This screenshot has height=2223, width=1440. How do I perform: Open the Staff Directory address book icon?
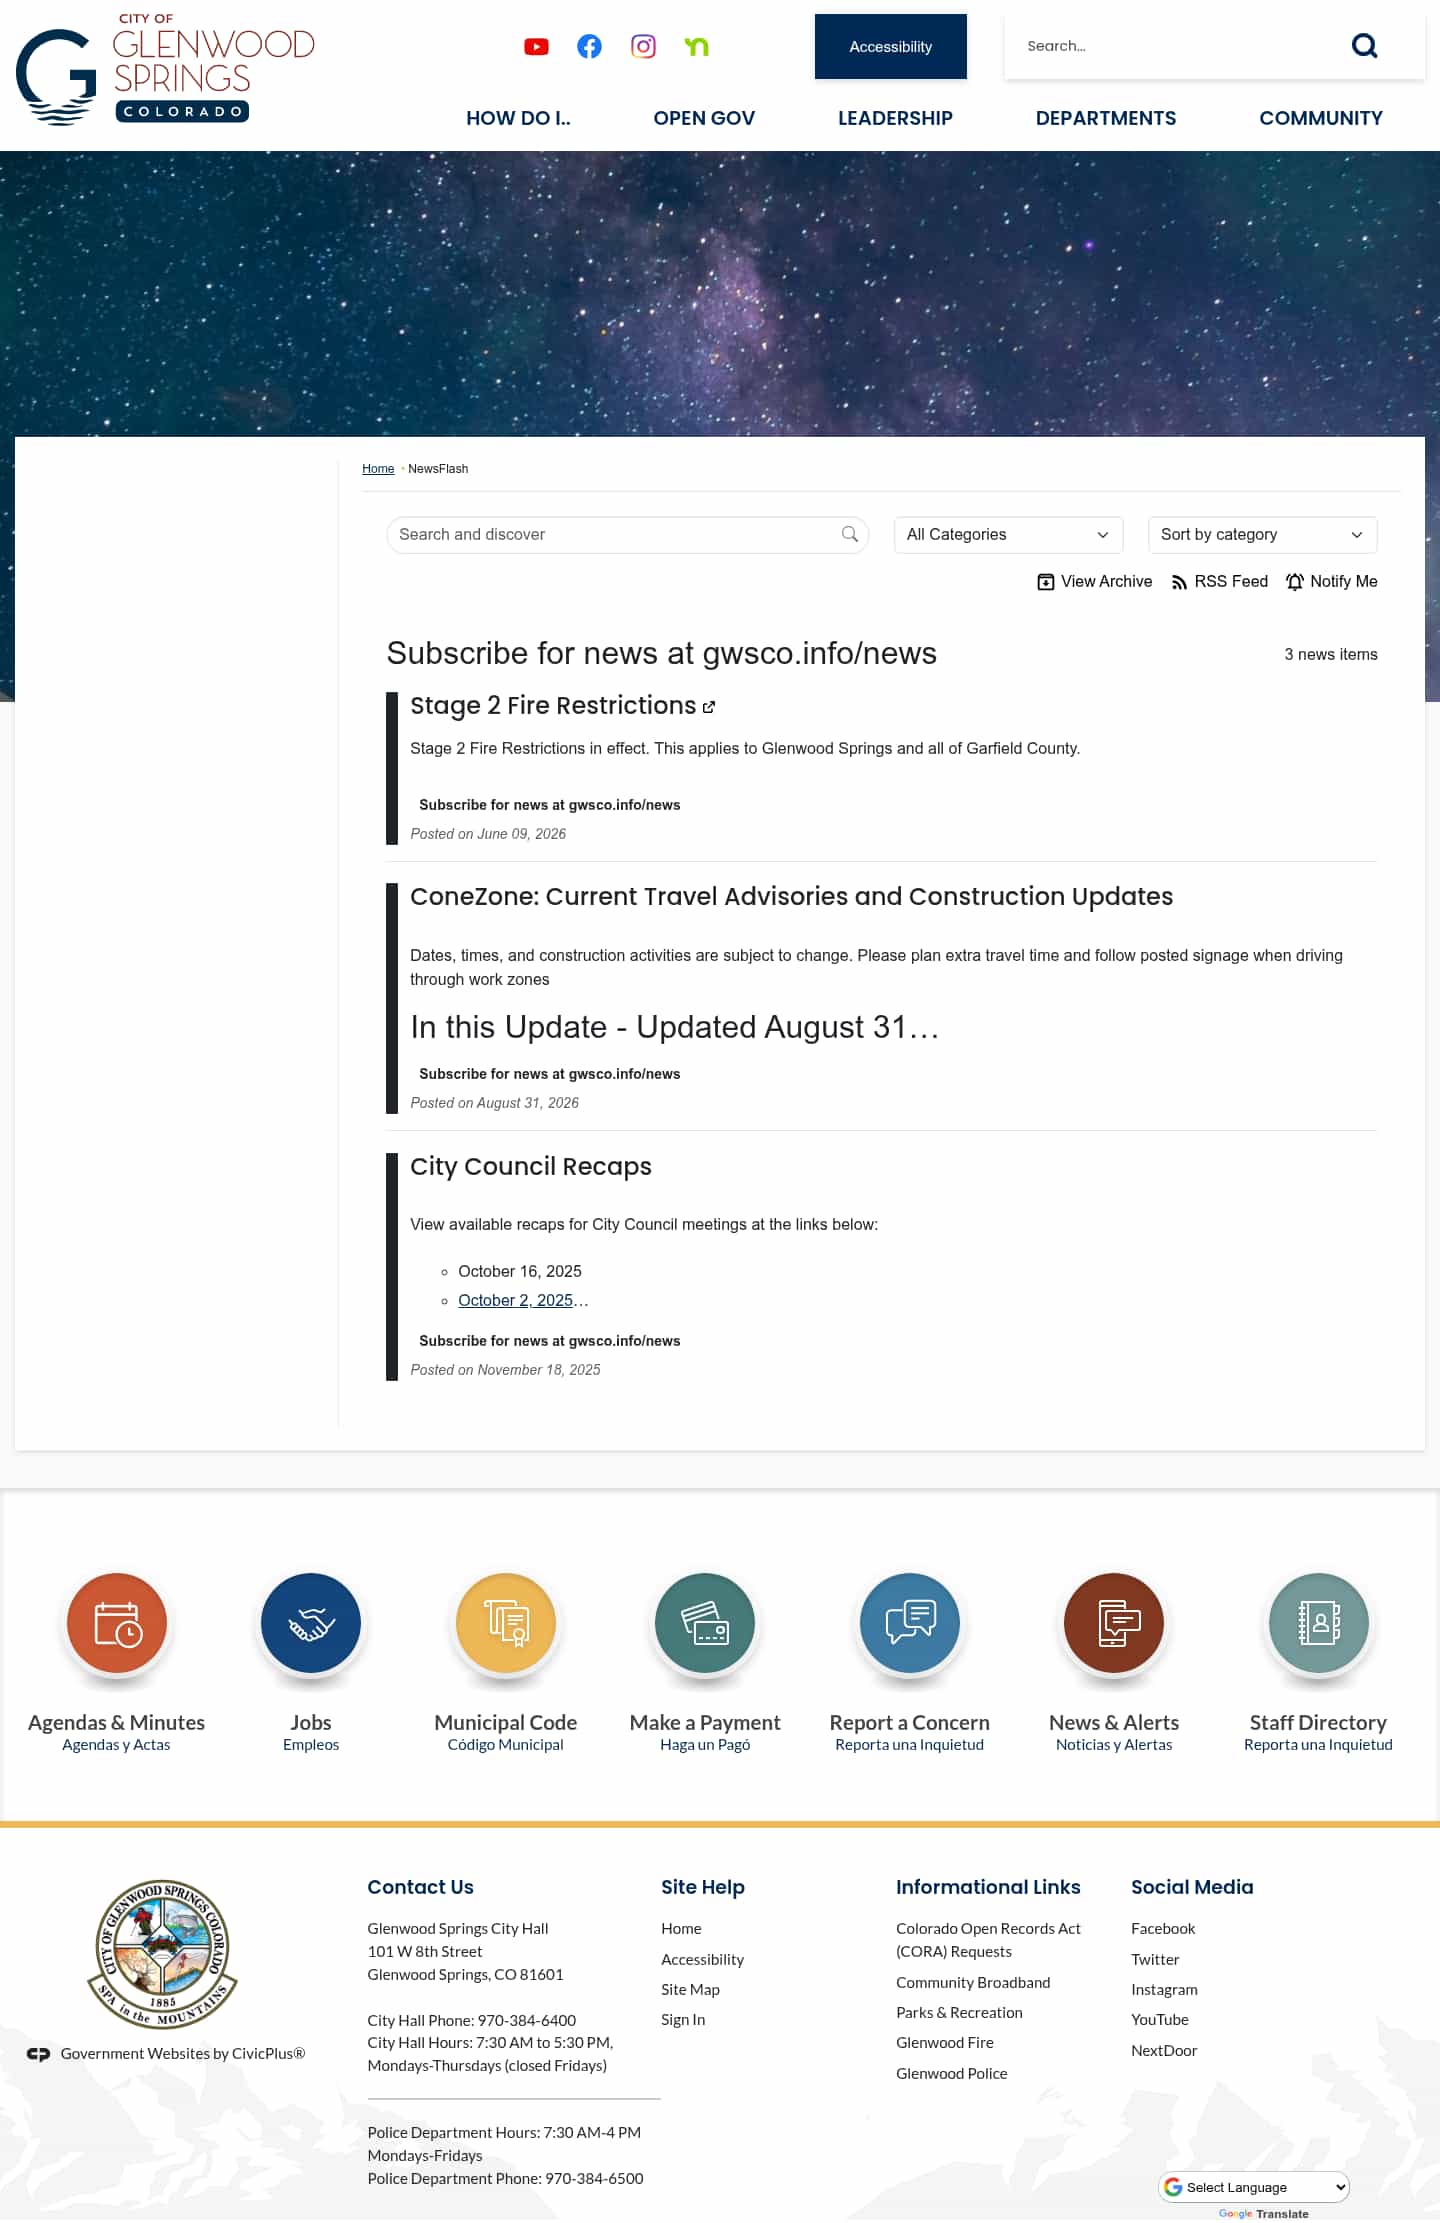coord(1318,1622)
